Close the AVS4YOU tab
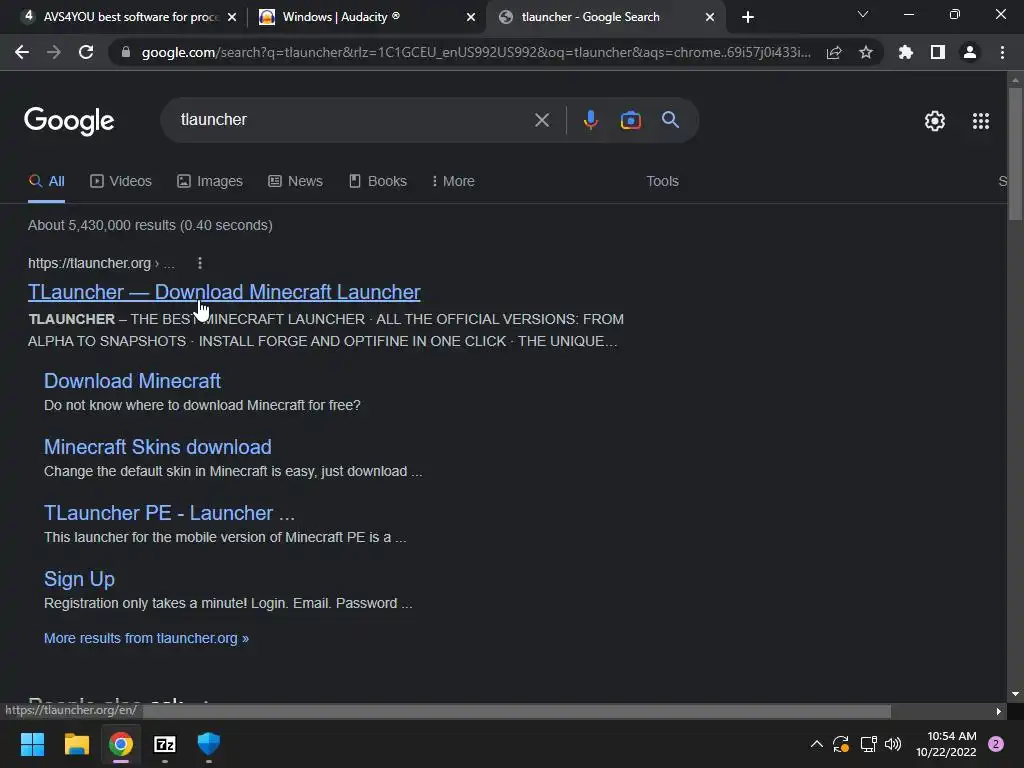 [232, 17]
